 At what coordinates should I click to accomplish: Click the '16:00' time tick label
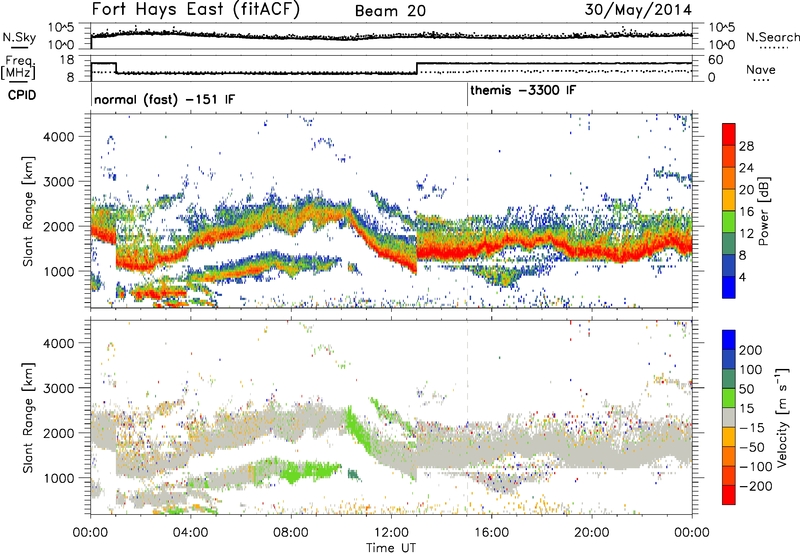[x=491, y=533]
